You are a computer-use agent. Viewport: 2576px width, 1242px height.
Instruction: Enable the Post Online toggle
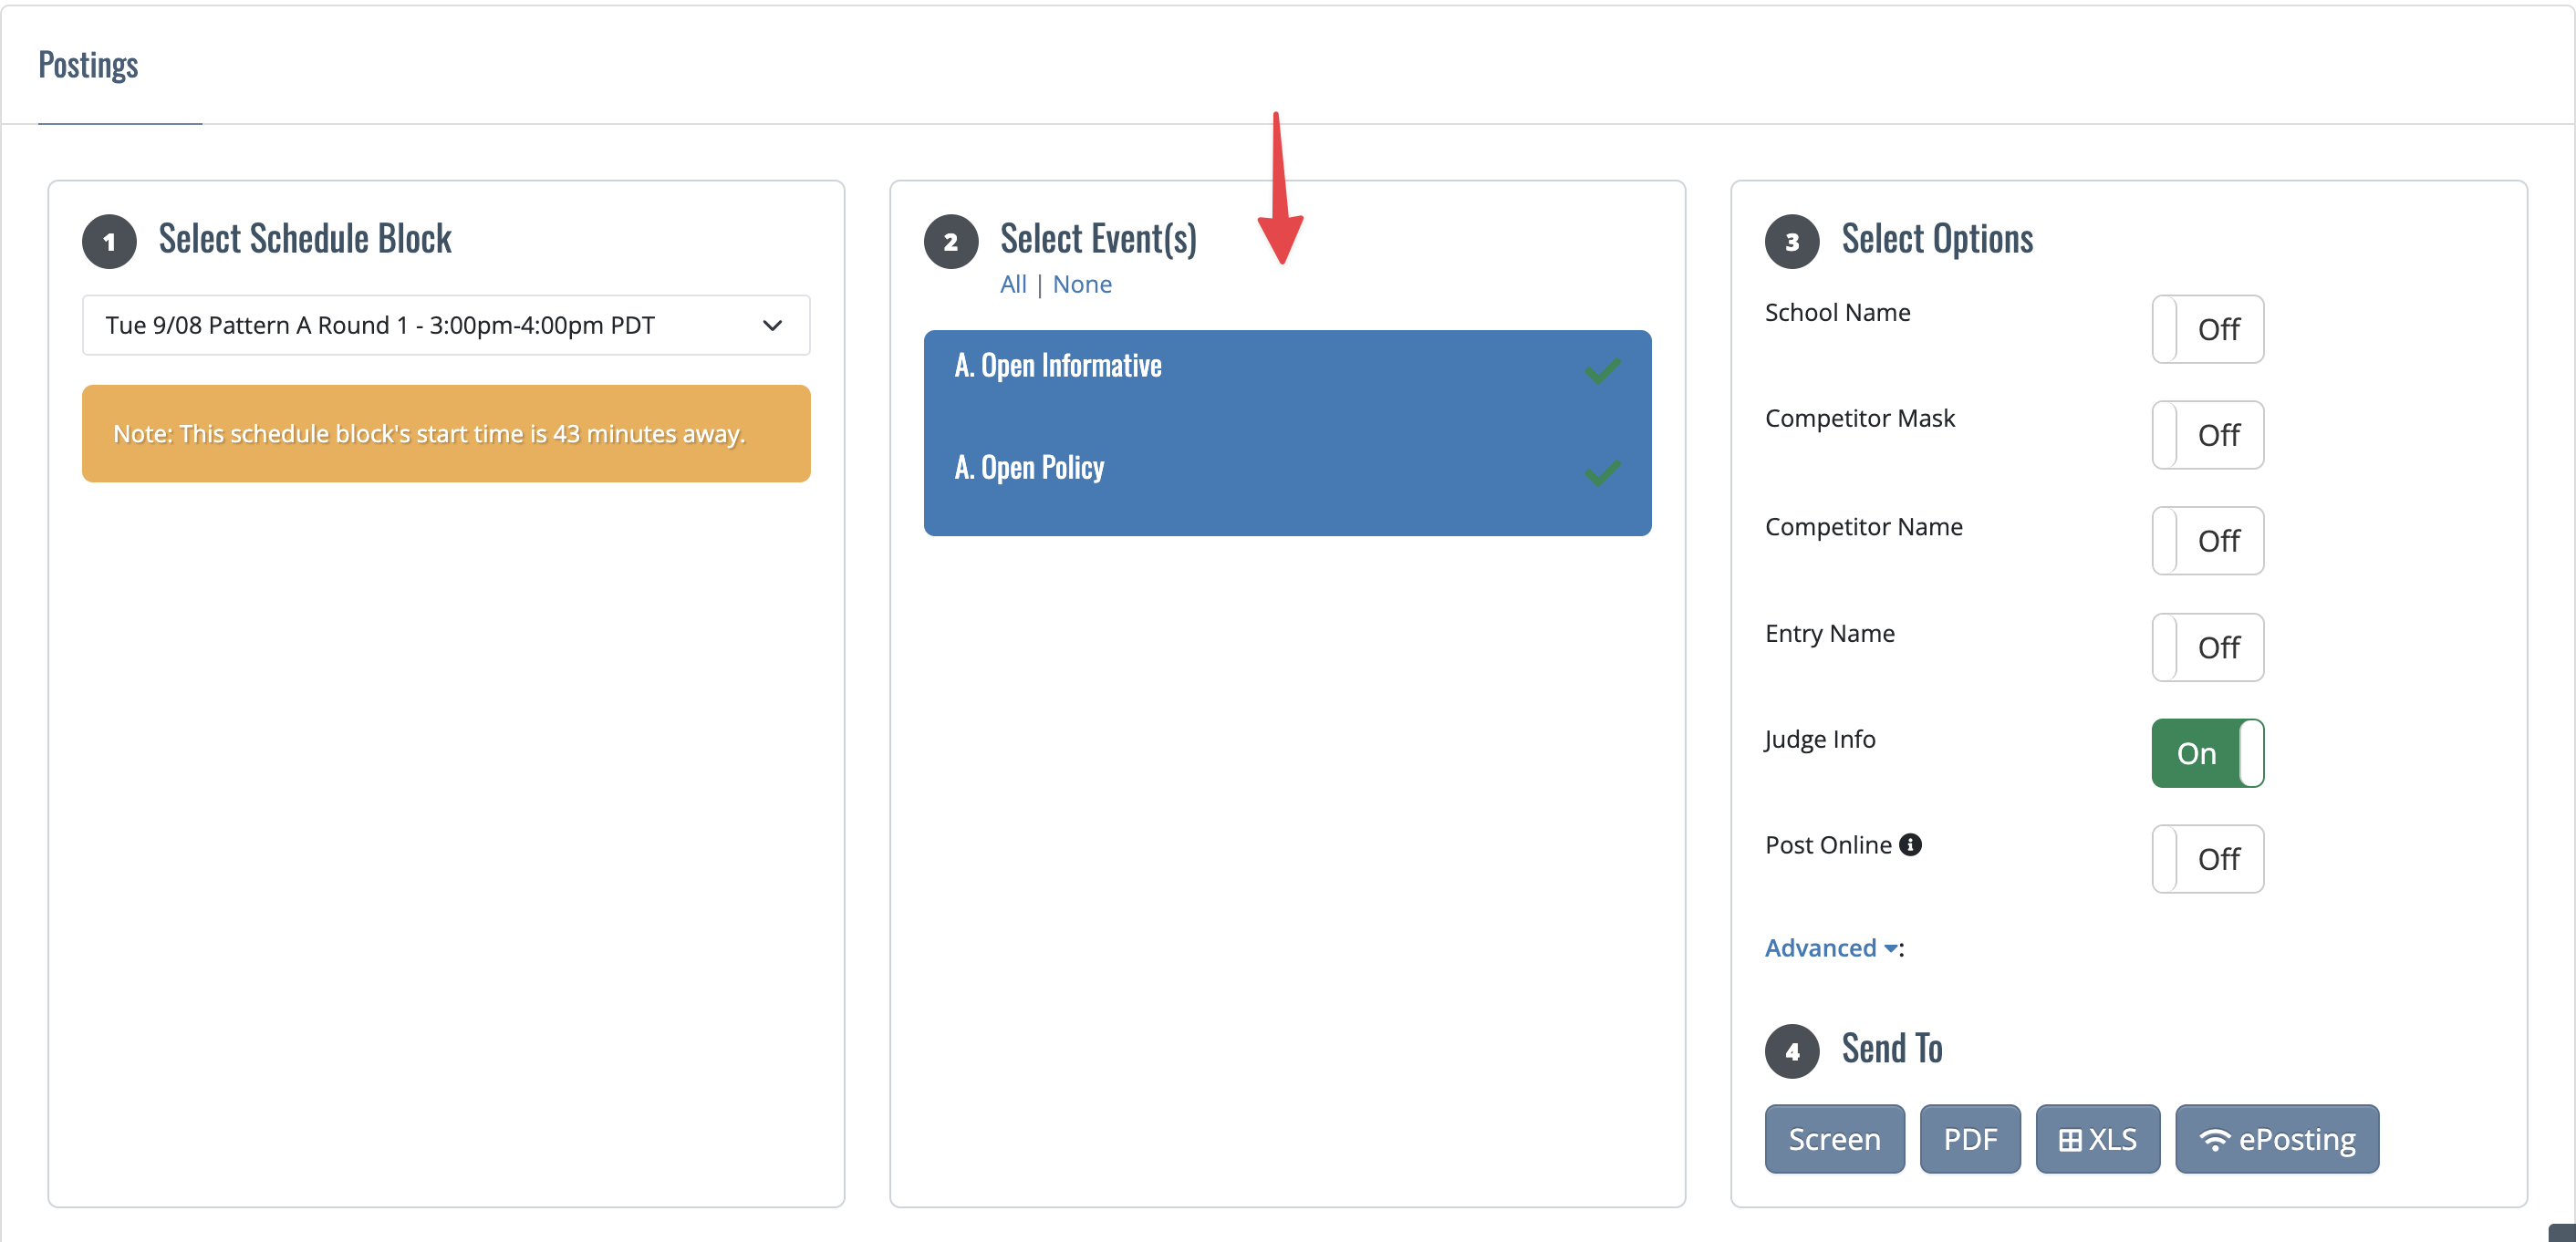pos(2207,859)
